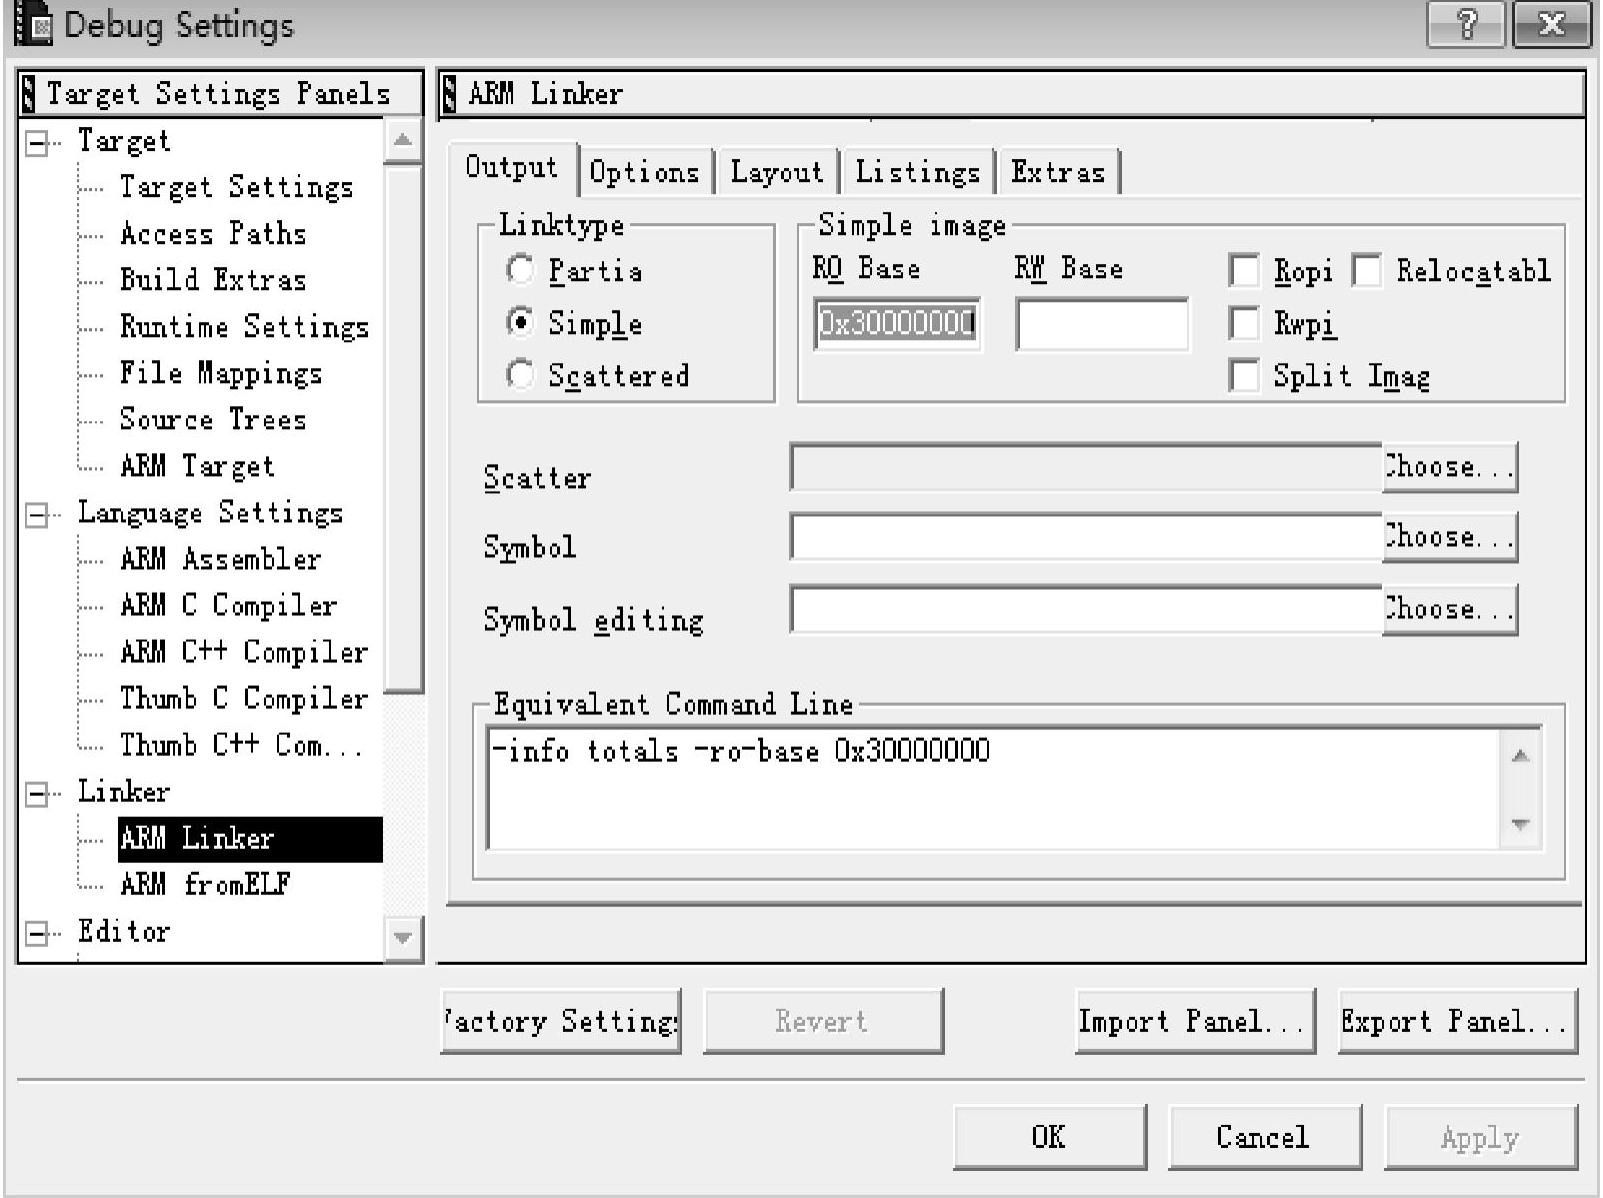Select the Scattered linktype radio button
1603x1198 pixels.
[x=519, y=375]
